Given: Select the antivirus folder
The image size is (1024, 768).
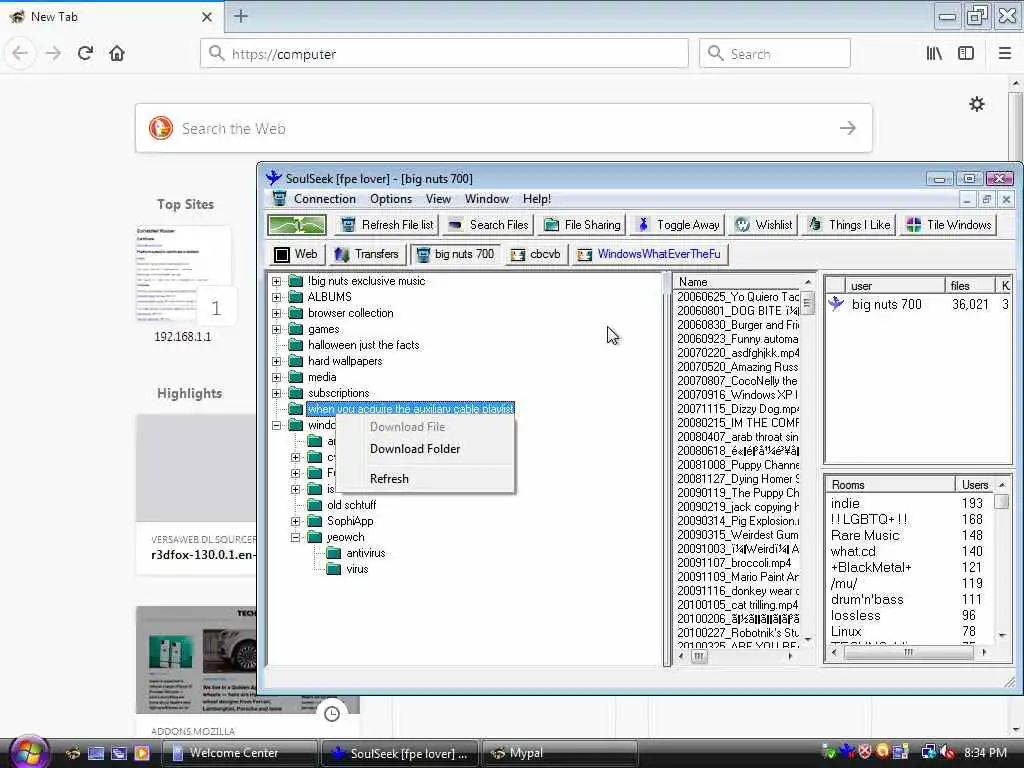Looking at the screenshot, I should [x=365, y=553].
